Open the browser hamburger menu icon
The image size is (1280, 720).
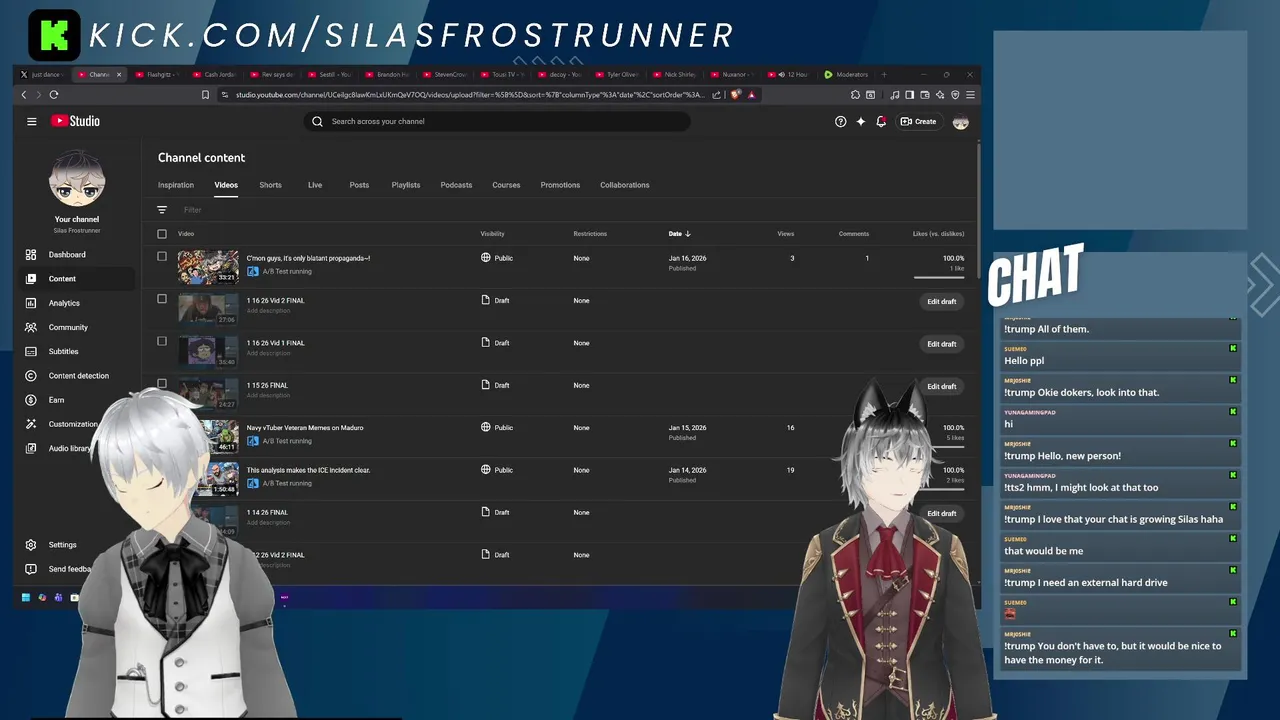coord(970,95)
